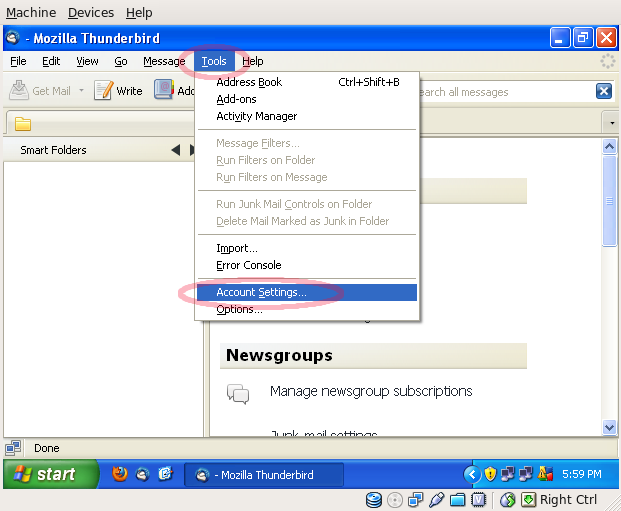Click the Thunderbird title bar icon
The image size is (621, 511).
(13, 38)
